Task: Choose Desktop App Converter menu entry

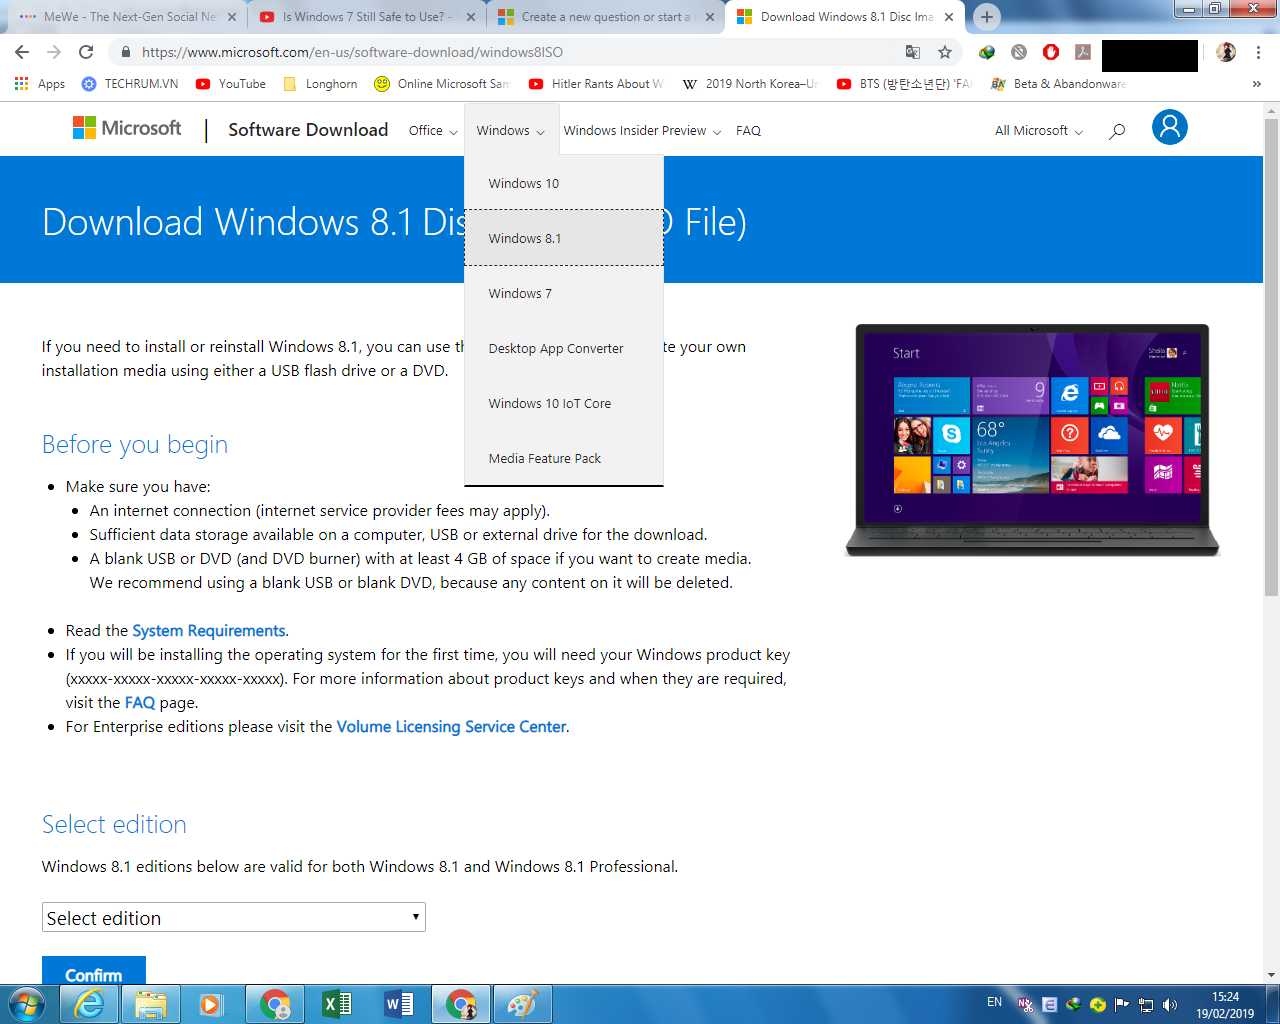Action: [564, 348]
